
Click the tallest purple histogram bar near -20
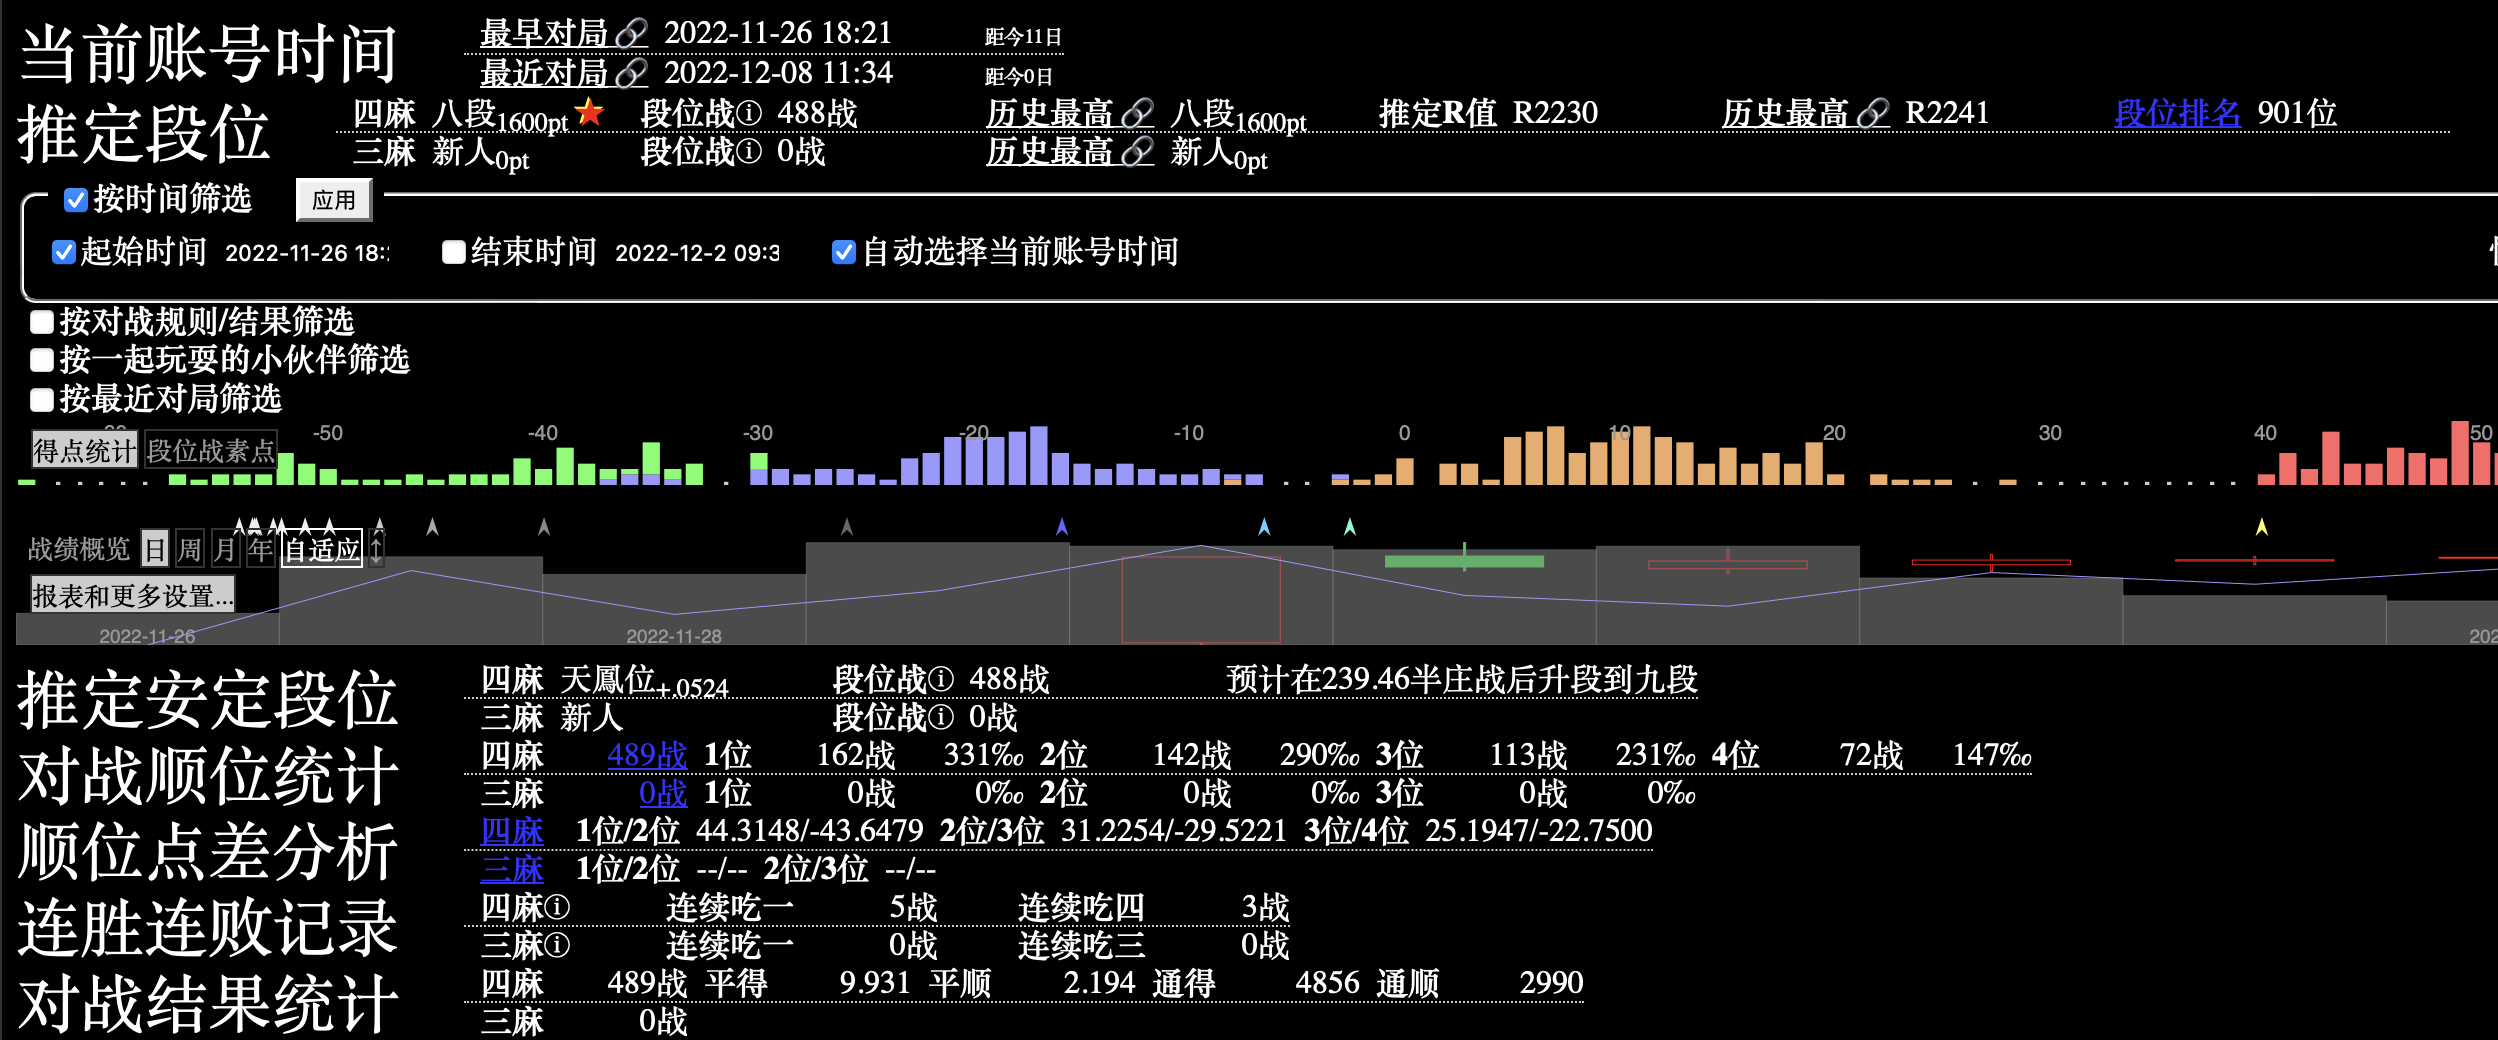tap(1039, 455)
